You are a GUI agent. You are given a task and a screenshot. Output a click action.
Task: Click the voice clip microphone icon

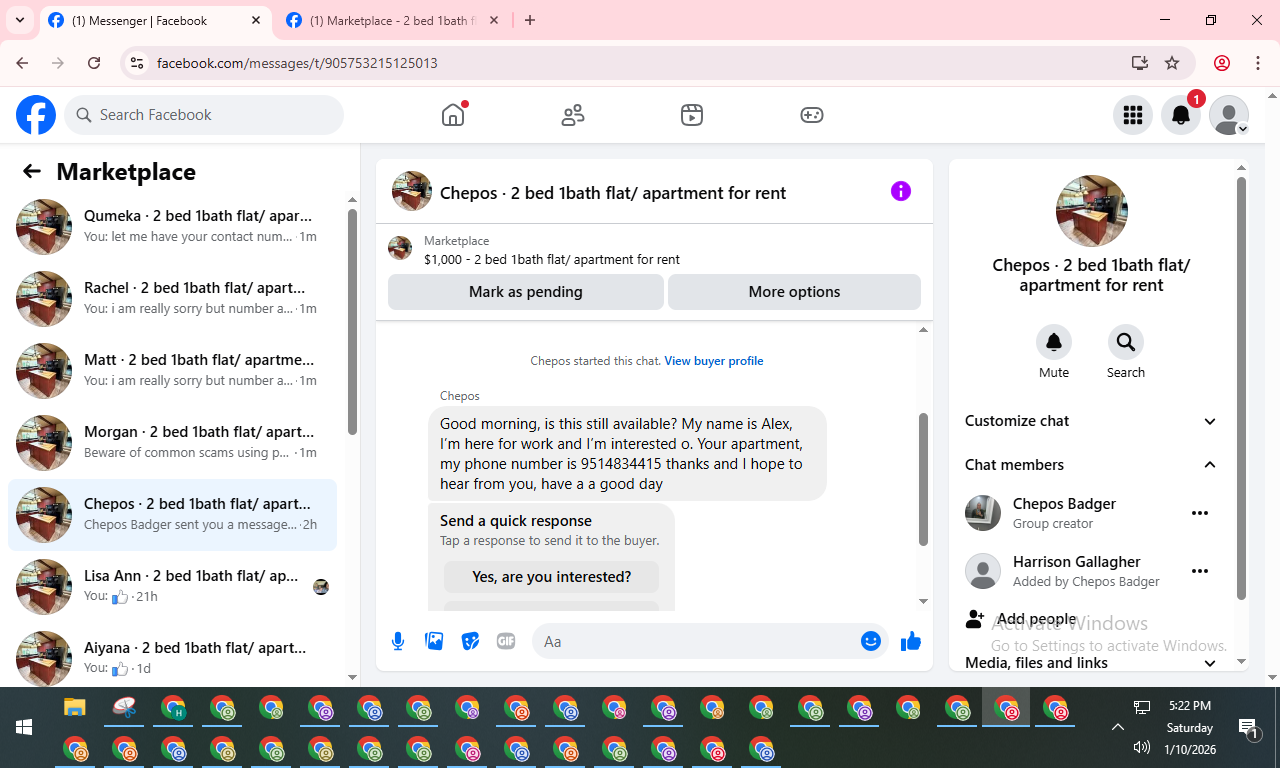pos(398,641)
